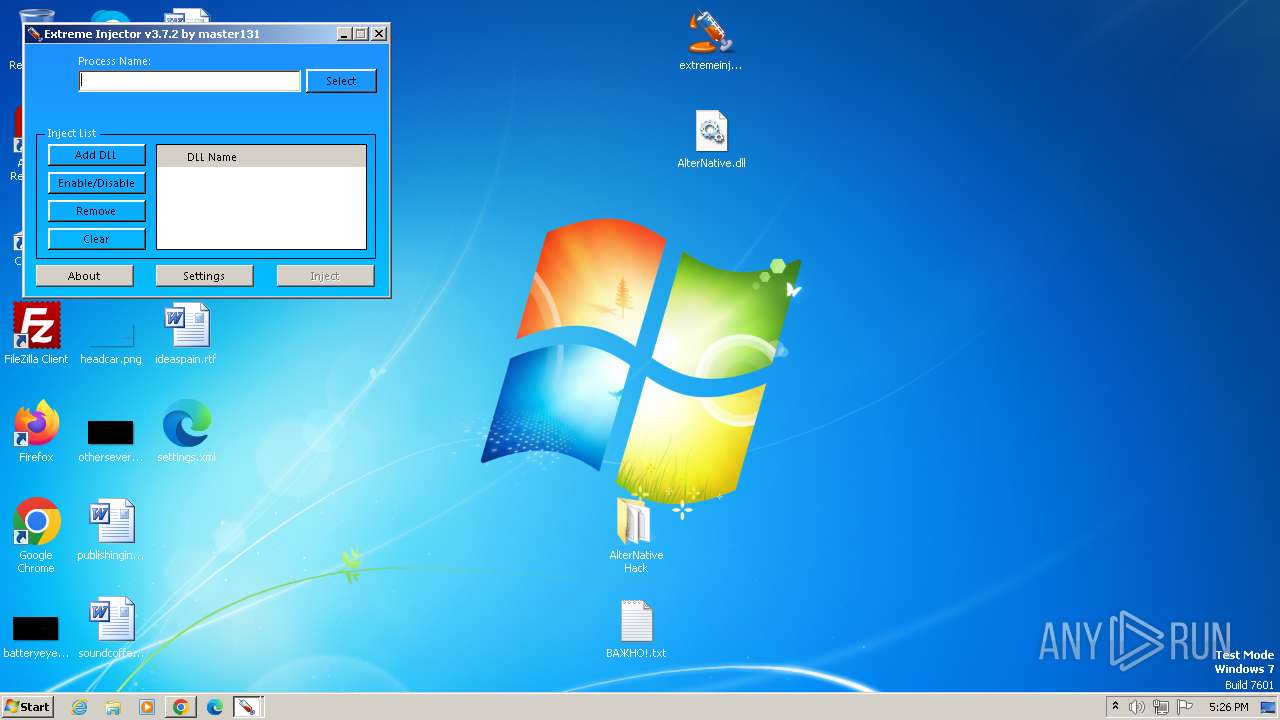
Task: Click Extreme Injector title bar icon
Action: coord(35,34)
